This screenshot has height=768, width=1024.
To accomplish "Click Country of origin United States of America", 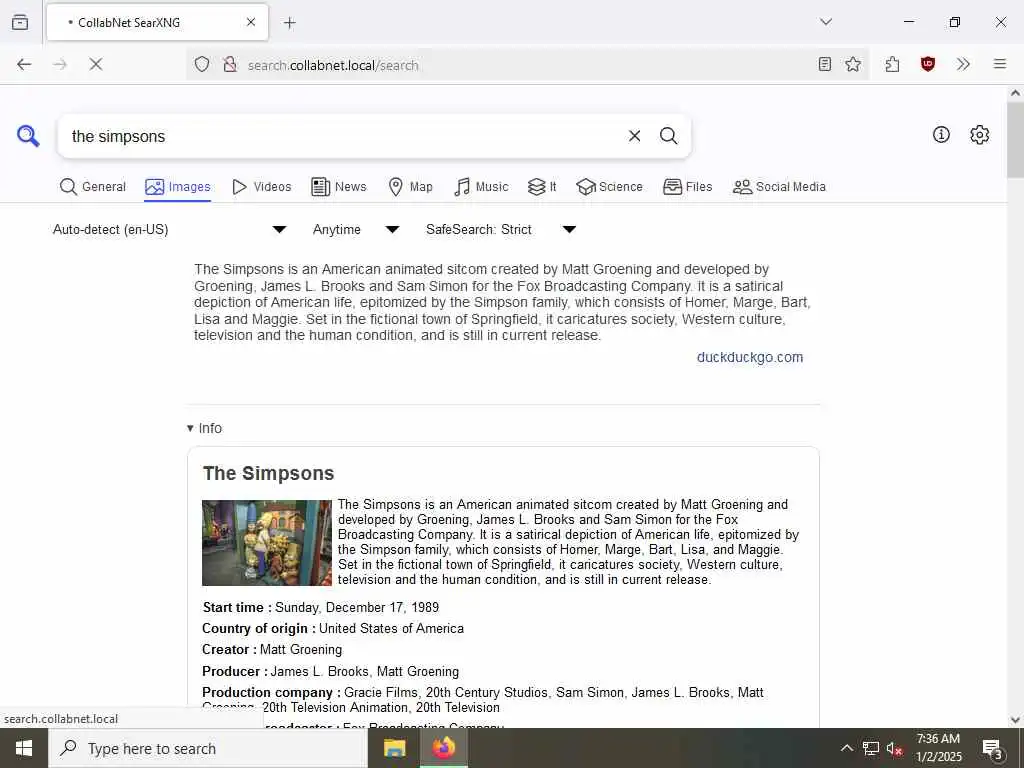I will point(333,628).
